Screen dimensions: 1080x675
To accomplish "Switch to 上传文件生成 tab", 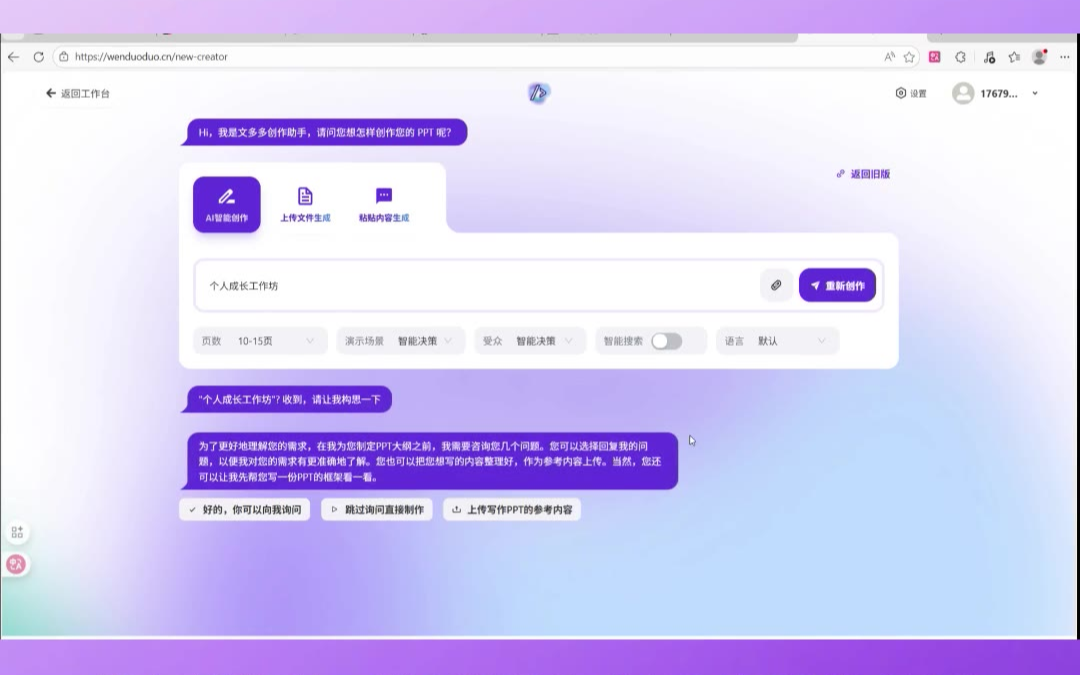I will coord(305,204).
